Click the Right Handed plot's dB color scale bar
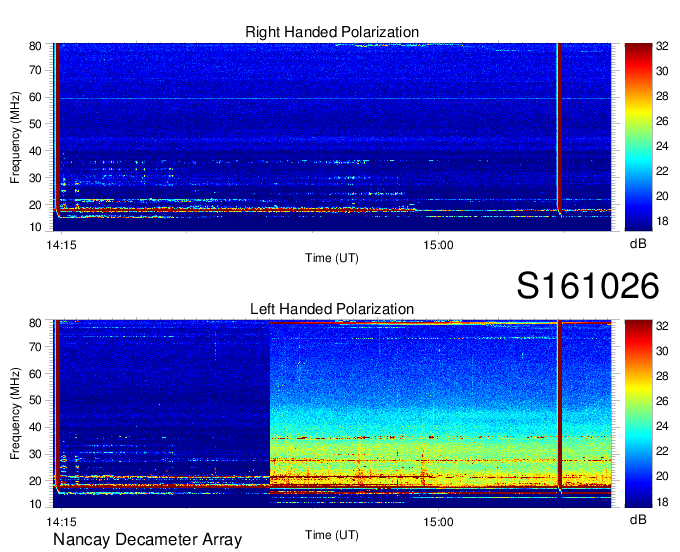The width and height of the screenshot is (680, 552). (638, 137)
